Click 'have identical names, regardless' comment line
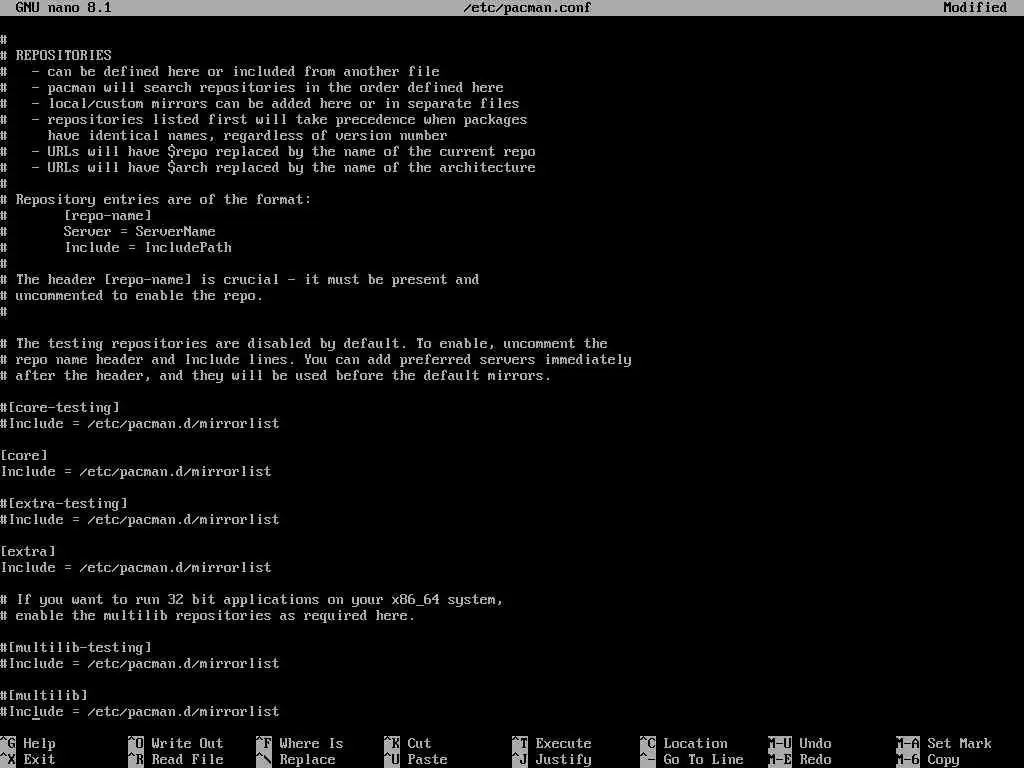1024x768 pixels. [224, 136]
